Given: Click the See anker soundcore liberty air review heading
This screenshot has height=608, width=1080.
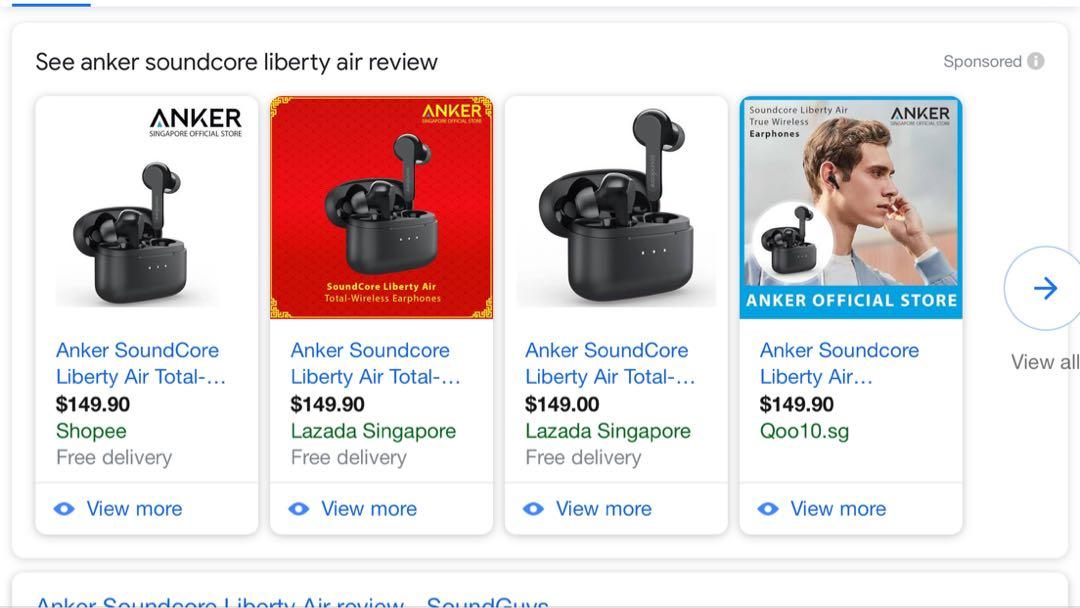Looking at the screenshot, I should [237, 61].
